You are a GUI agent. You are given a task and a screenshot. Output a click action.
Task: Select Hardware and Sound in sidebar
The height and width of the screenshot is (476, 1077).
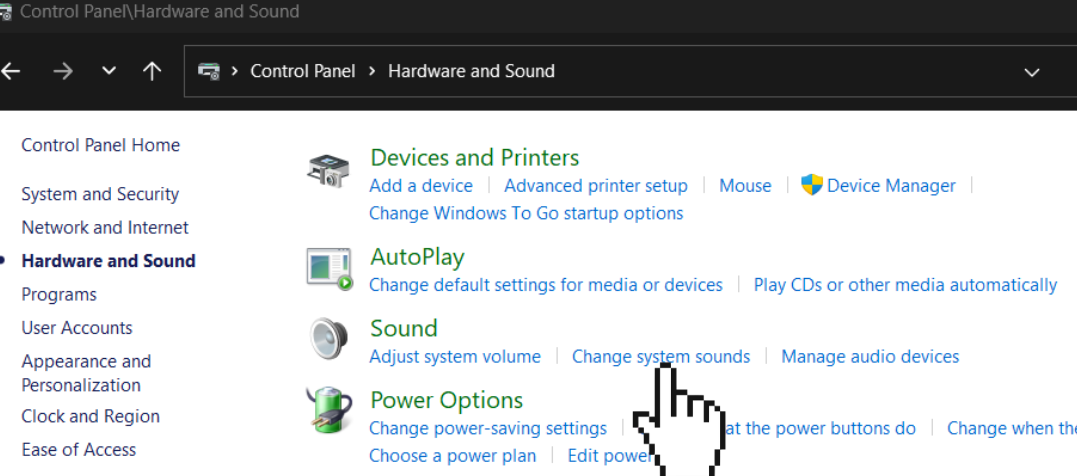[x=109, y=261]
